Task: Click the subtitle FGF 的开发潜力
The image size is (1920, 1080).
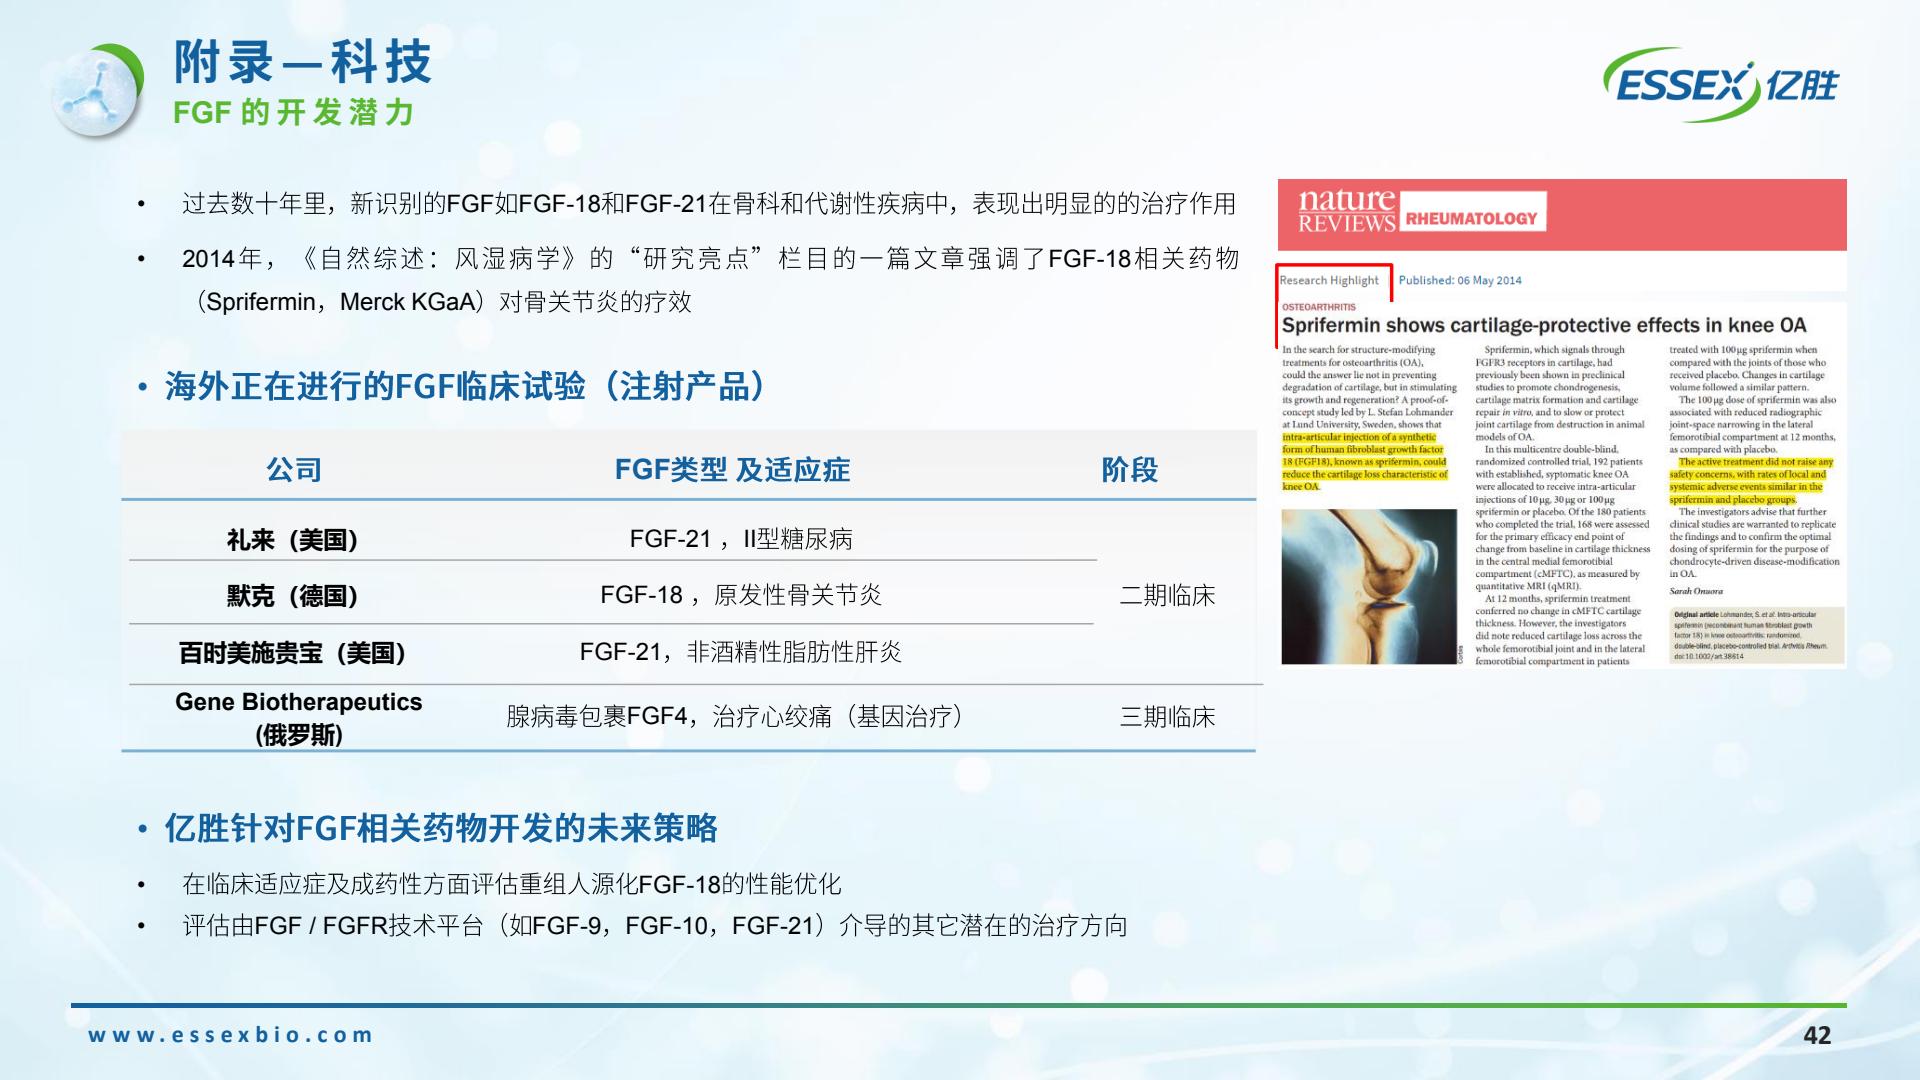Action: point(294,113)
